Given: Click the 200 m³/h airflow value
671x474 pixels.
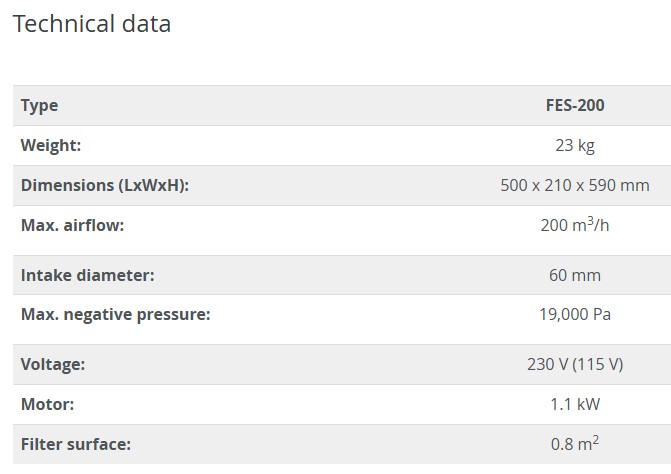Looking at the screenshot, I should pos(575,225).
